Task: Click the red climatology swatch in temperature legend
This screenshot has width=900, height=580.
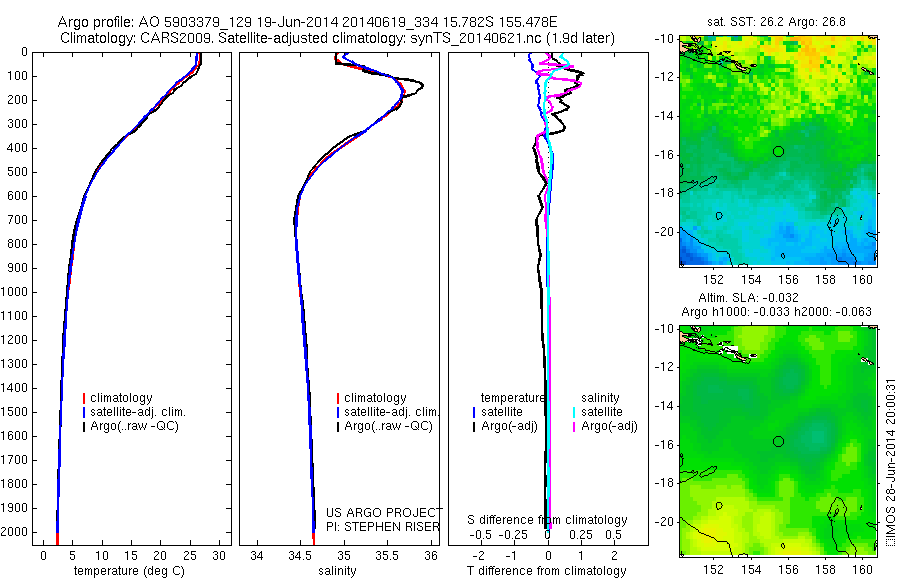Action: click(84, 398)
